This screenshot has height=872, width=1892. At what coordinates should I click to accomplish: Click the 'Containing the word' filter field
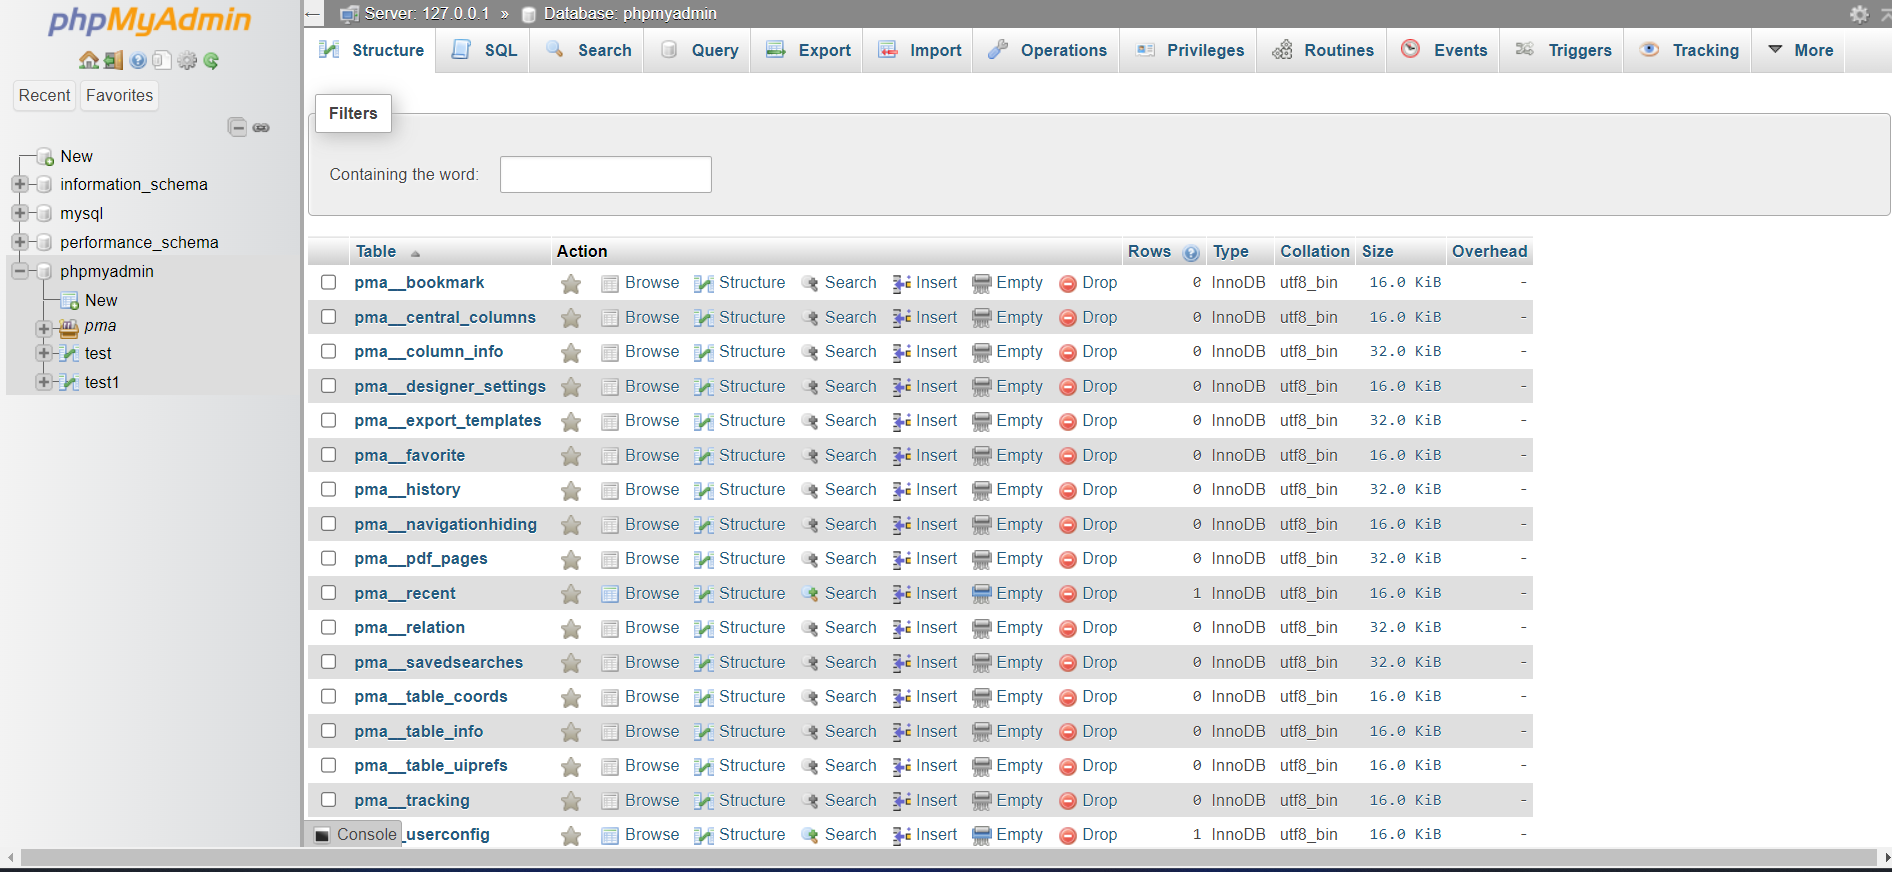[606, 174]
